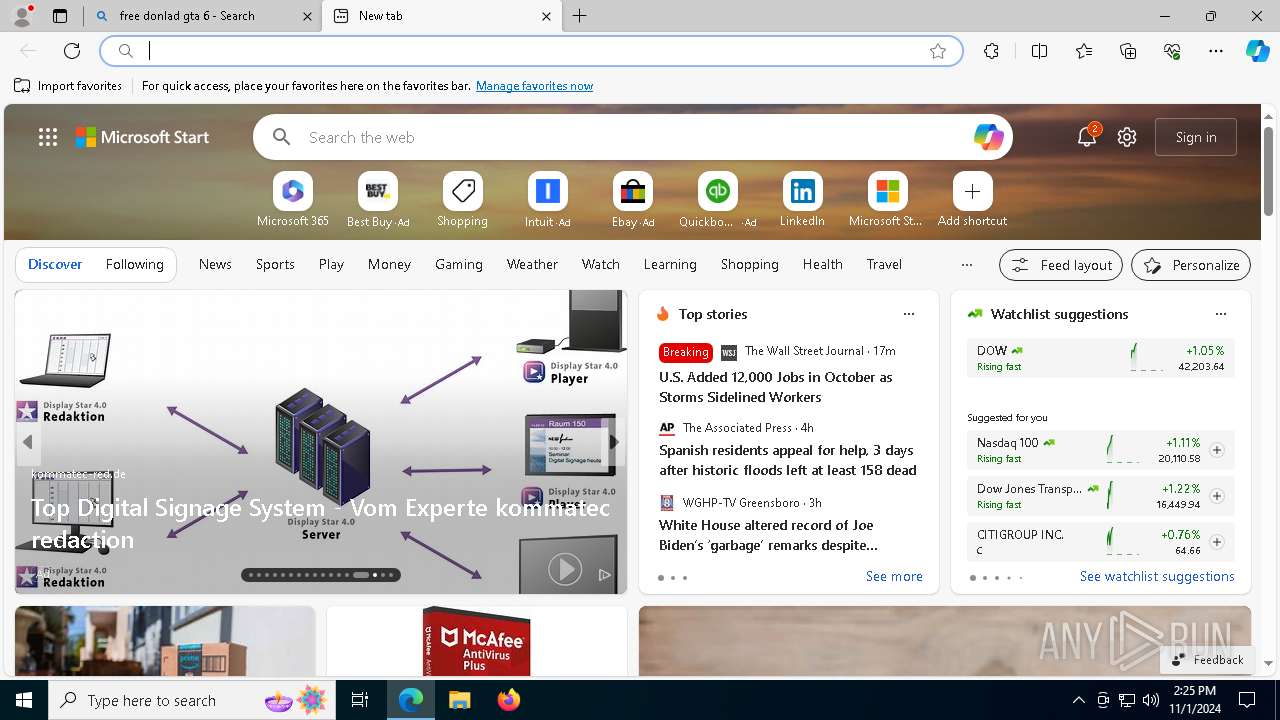This screenshot has height=720, width=1280.
Task: Refresh the page with reload icon
Action: coord(72,51)
